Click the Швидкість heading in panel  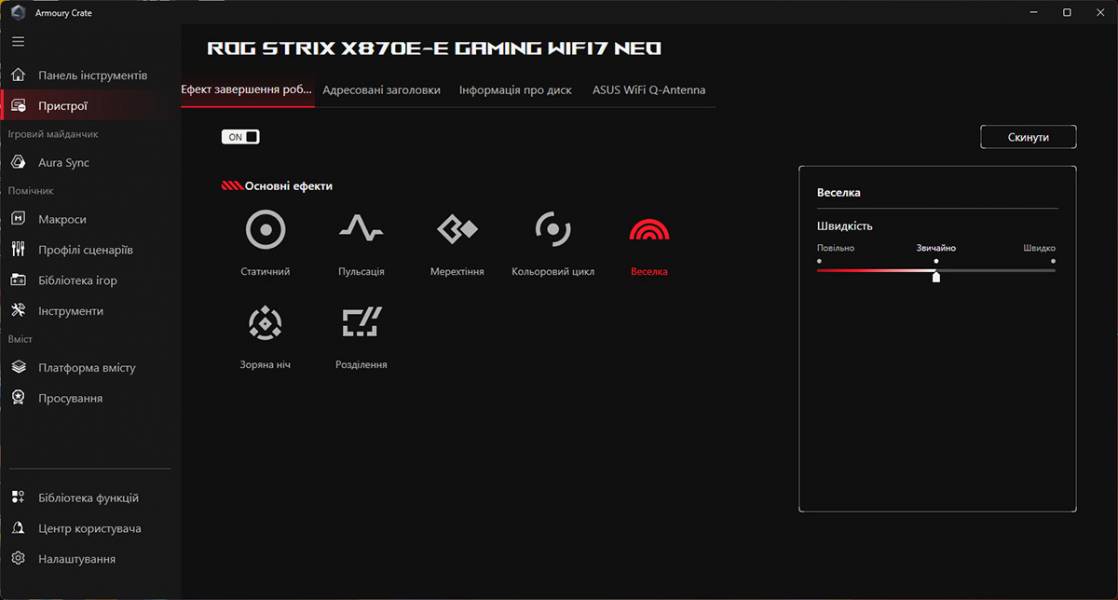pyautogui.click(x=845, y=226)
